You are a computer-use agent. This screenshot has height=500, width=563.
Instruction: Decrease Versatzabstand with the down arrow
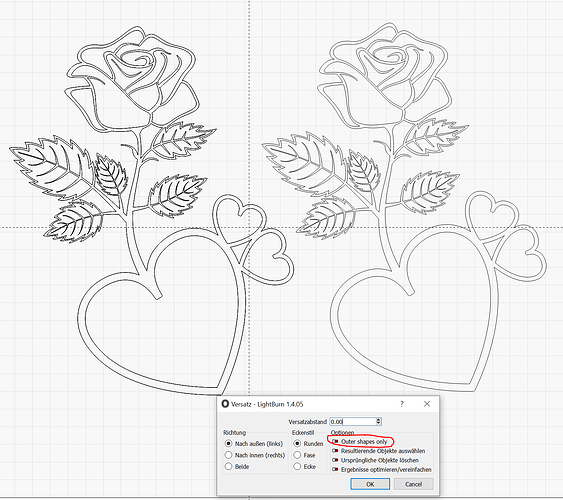(x=378, y=424)
